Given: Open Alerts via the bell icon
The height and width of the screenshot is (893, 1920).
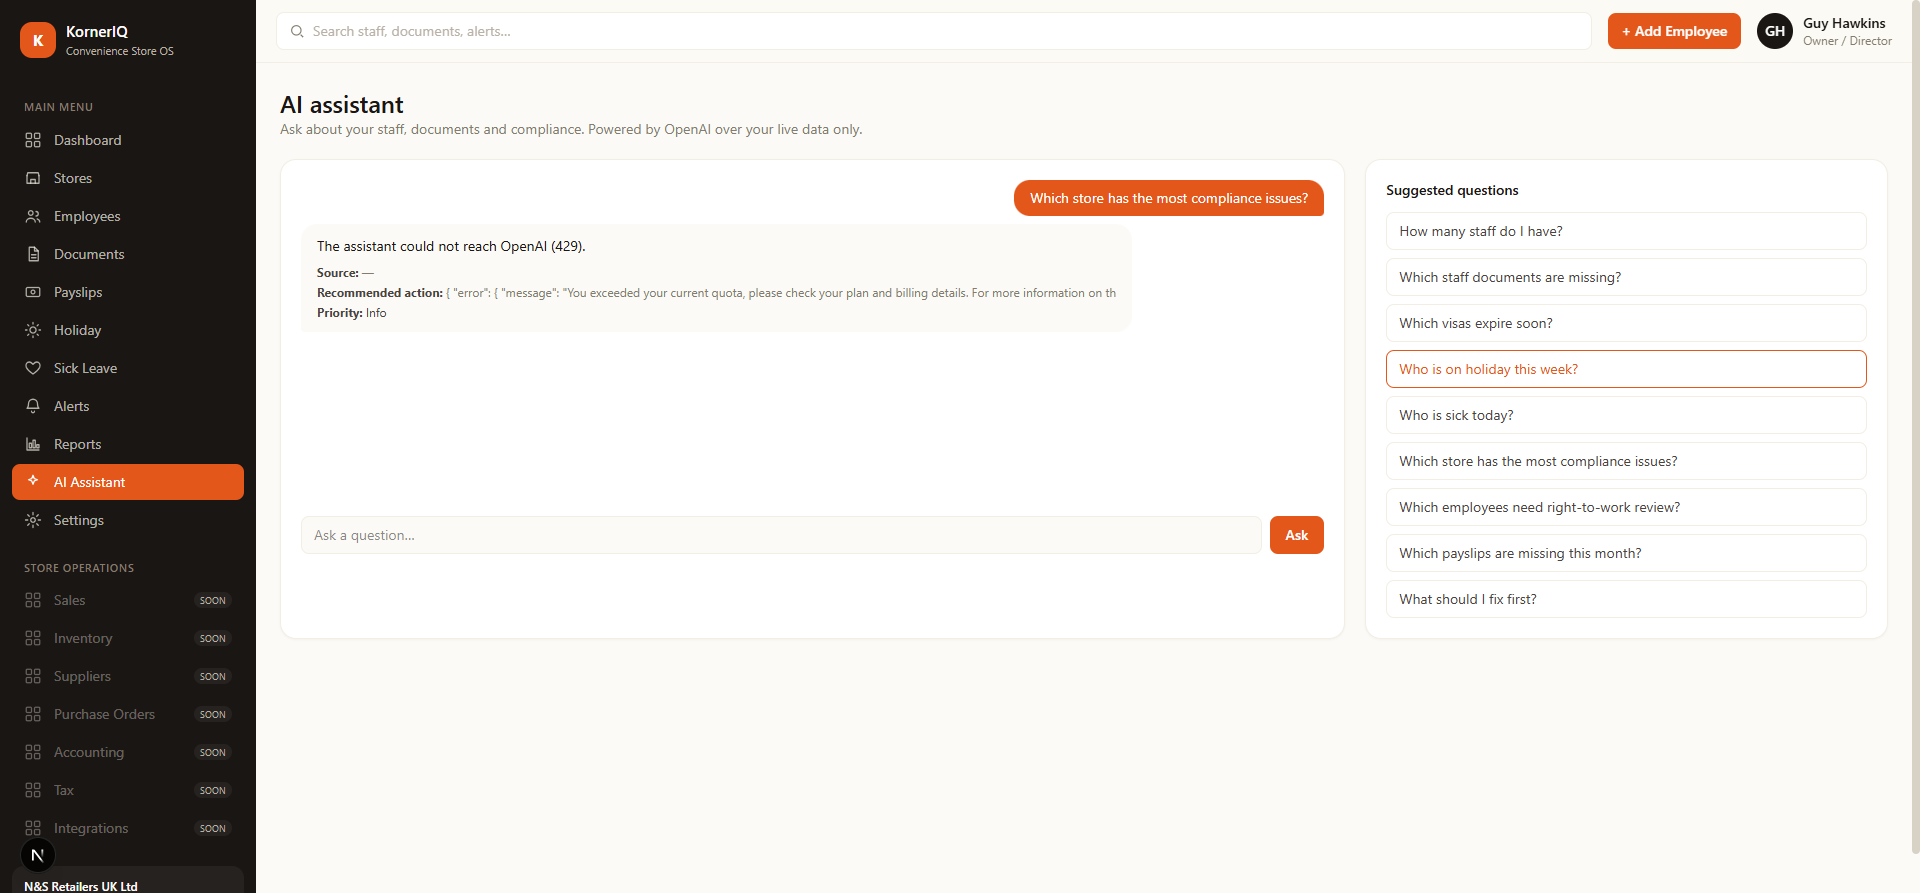Looking at the screenshot, I should (33, 406).
